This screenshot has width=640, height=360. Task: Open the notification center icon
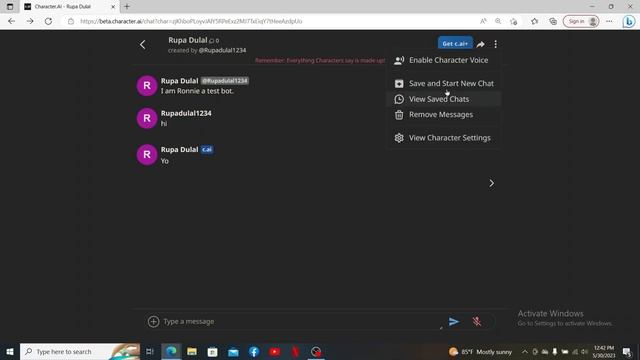tap(627, 351)
